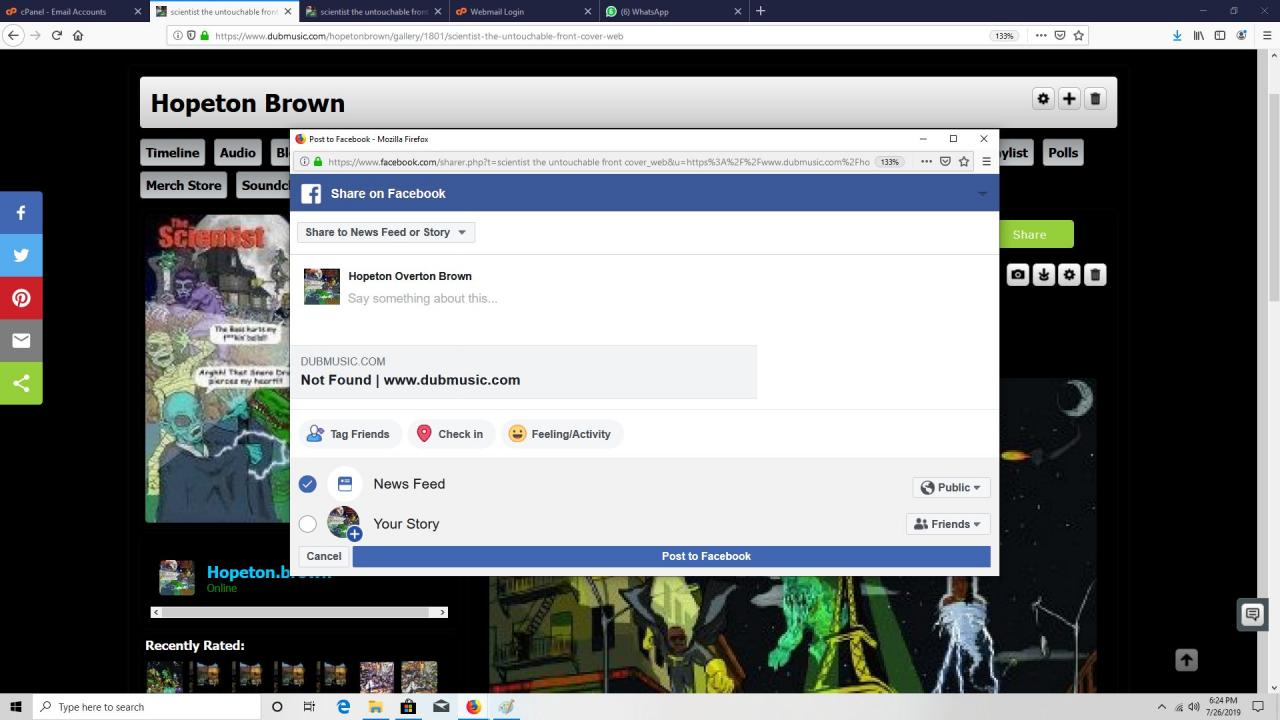
Task: Open Firefox from the Windows taskbar
Action: pos(473,707)
